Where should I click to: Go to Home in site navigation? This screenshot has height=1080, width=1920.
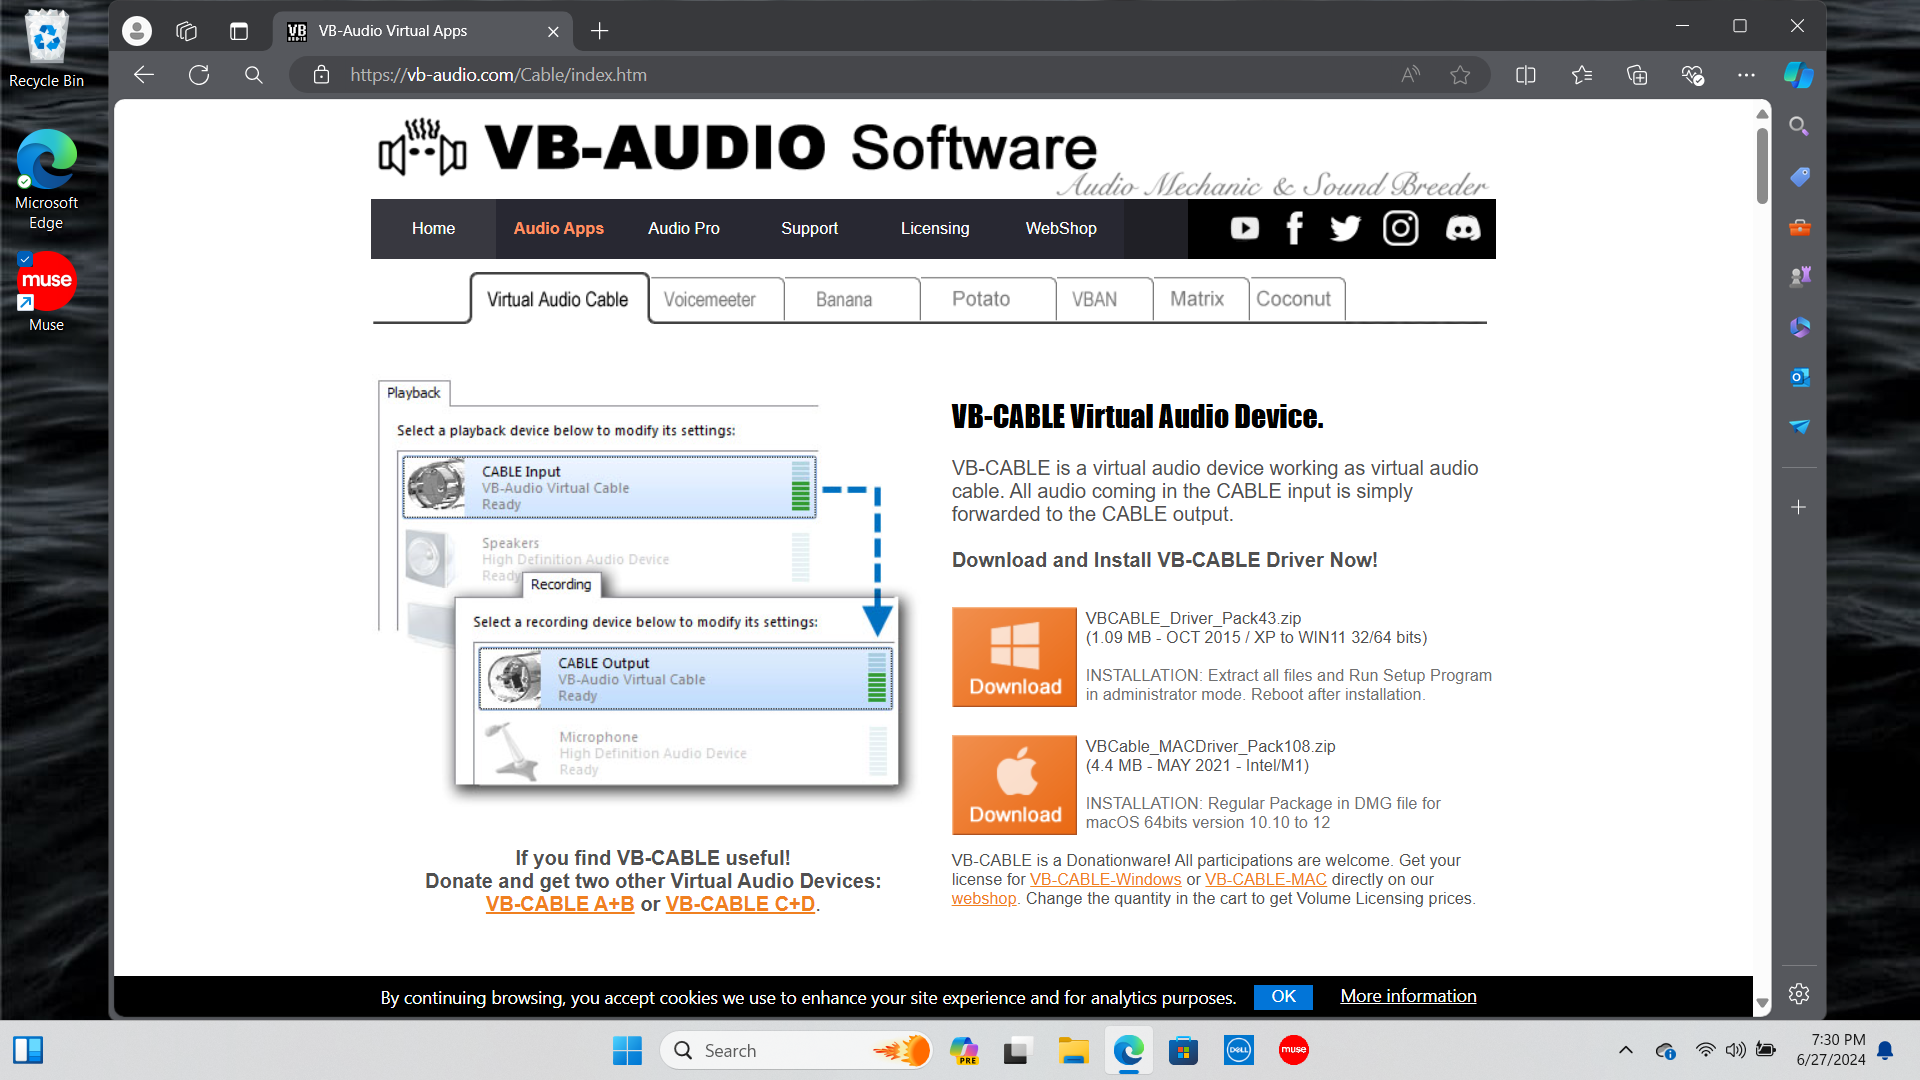pyautogui.click(x=433, y=229)
